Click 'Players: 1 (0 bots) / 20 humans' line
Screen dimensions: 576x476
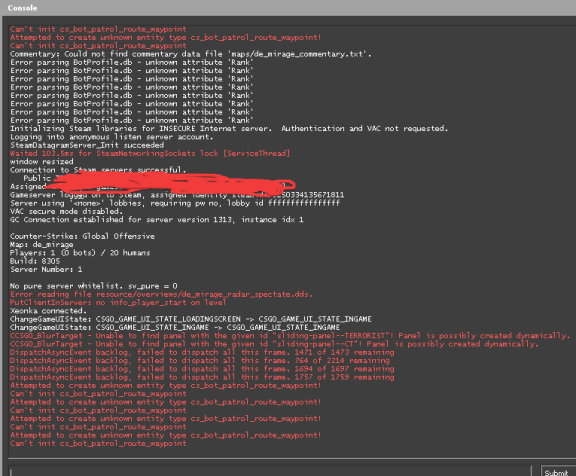[80, 253]
